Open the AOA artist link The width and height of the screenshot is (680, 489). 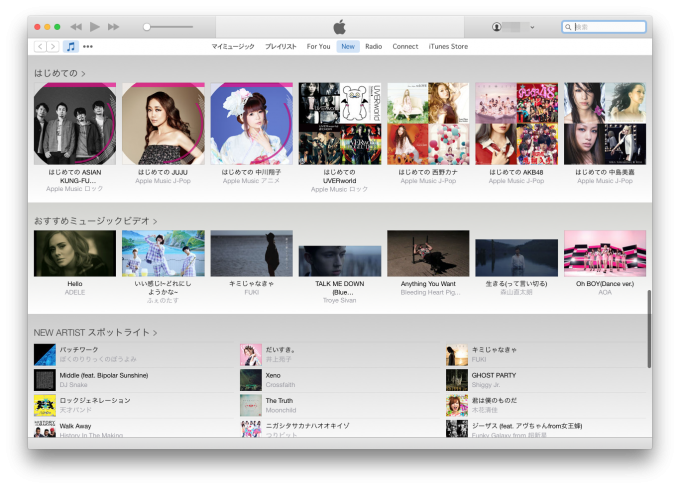coord(605,293)
